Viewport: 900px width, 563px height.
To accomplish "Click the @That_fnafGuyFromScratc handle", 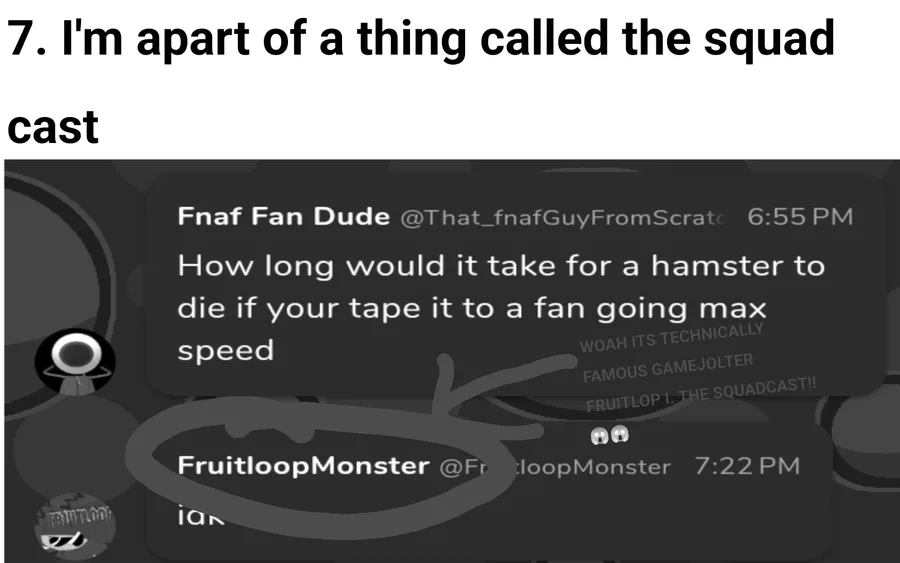I will 564,218.
